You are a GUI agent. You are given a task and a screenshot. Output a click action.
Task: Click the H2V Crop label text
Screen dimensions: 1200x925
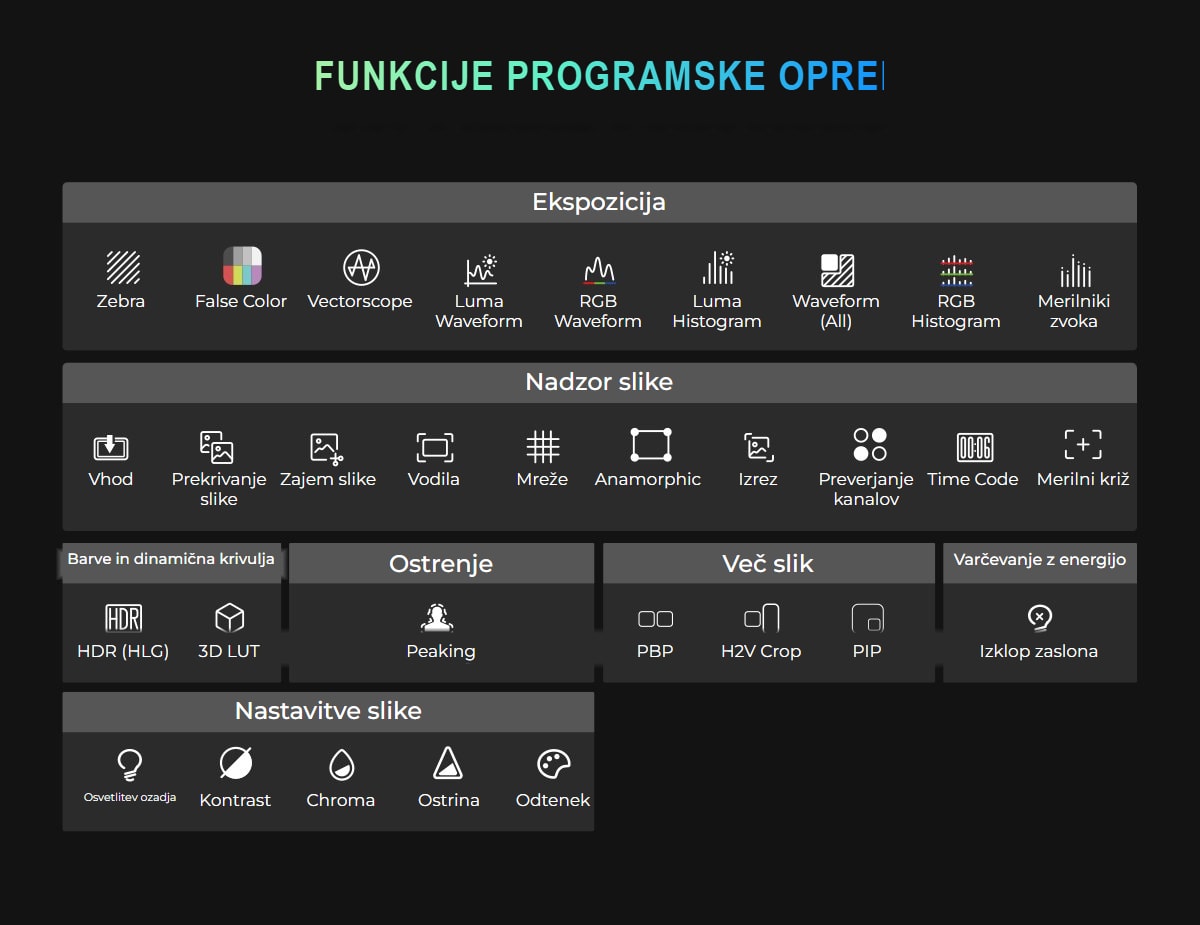(x=761, y=651)
